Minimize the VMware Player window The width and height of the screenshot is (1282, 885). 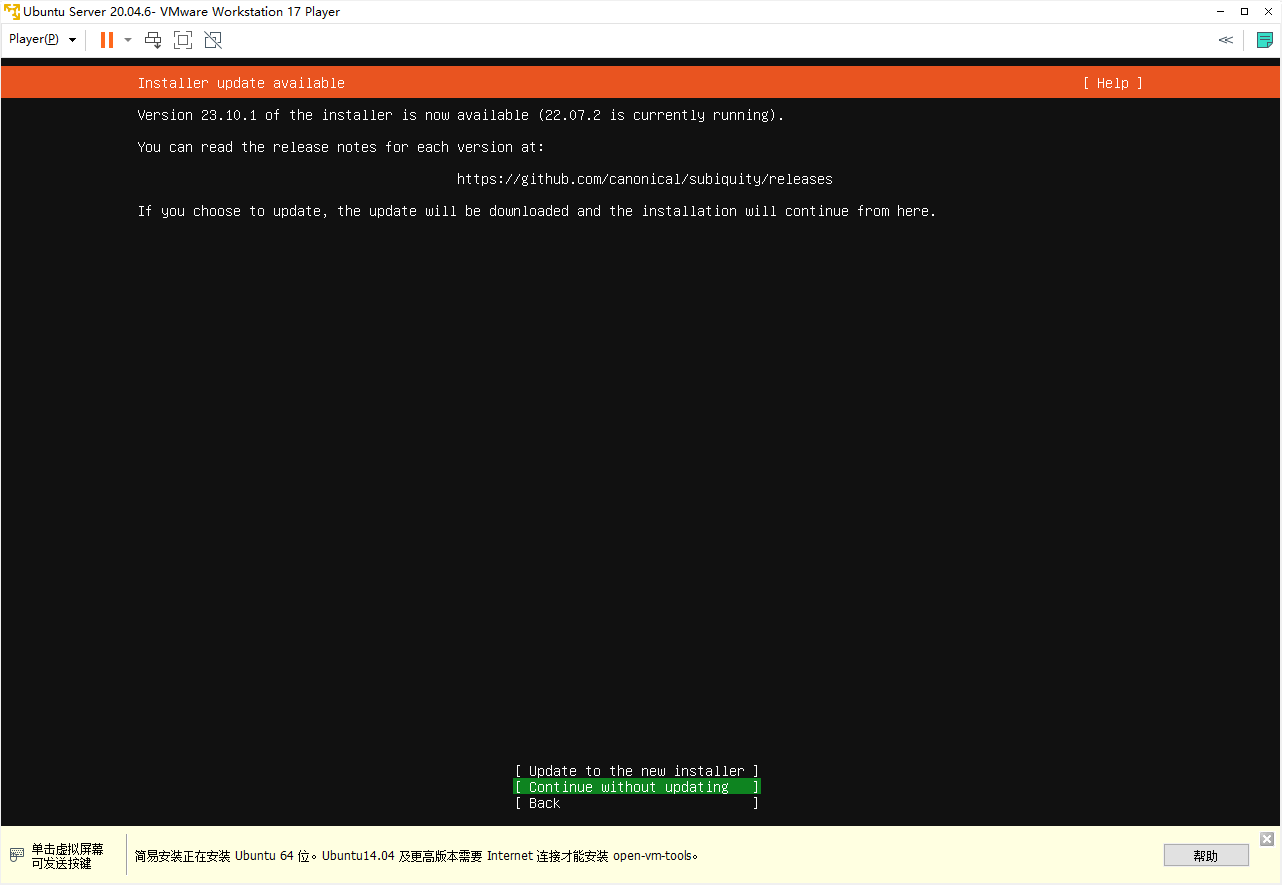[1221, 12]
